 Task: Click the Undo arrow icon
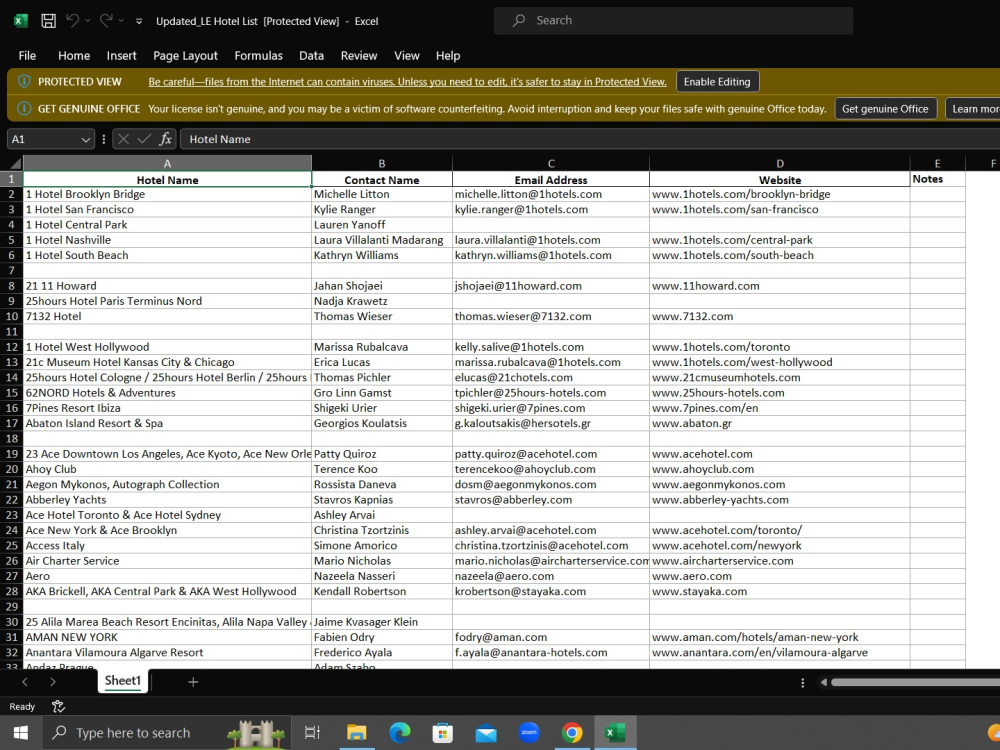point(73,20)
